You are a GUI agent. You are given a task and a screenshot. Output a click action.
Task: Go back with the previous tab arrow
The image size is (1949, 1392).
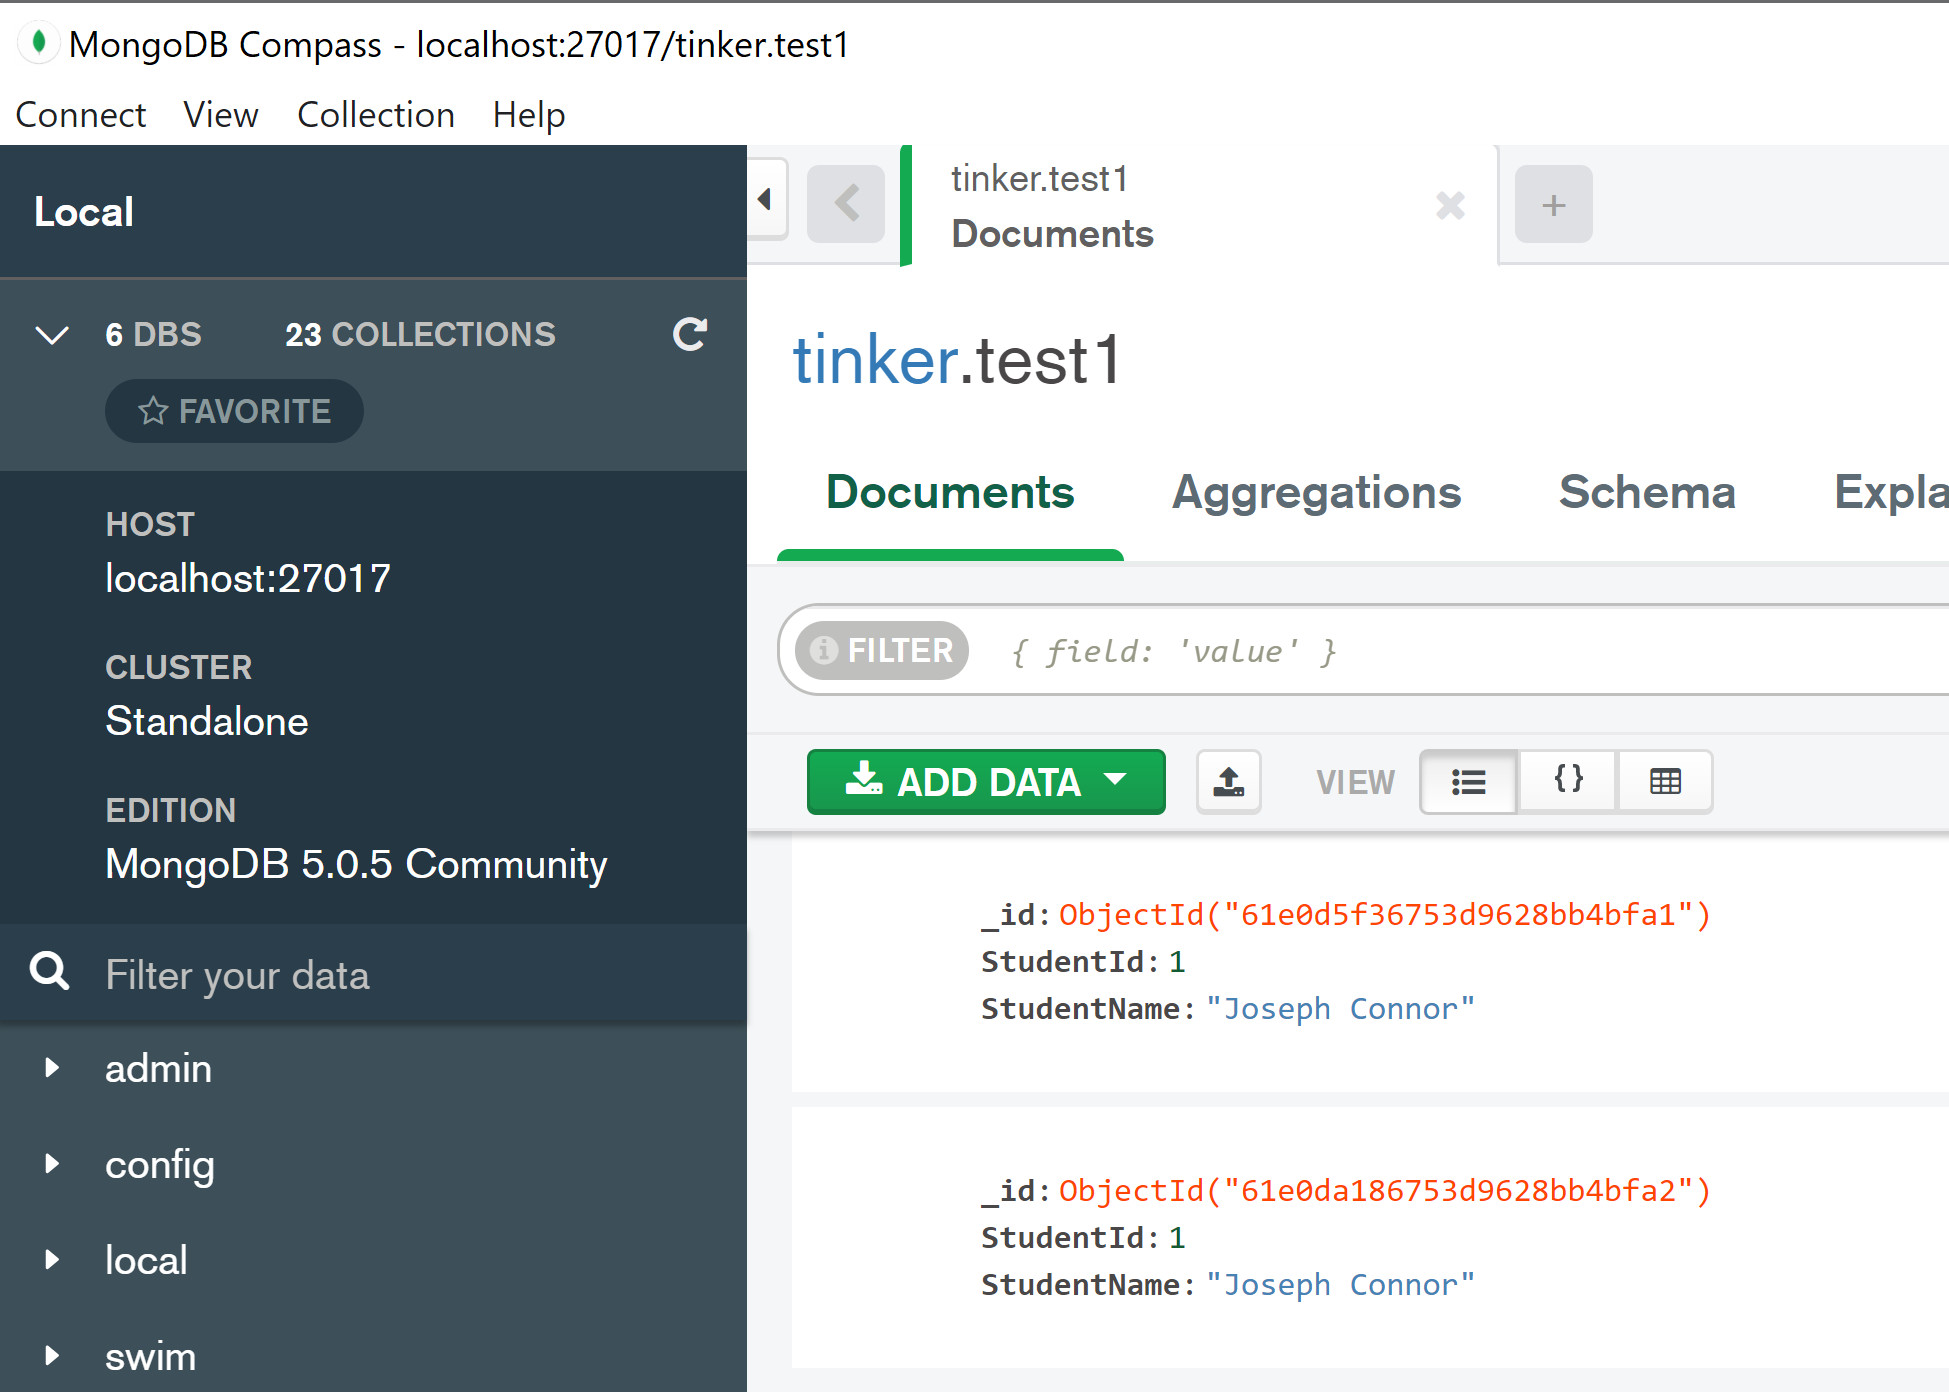[x=846, y=204]
